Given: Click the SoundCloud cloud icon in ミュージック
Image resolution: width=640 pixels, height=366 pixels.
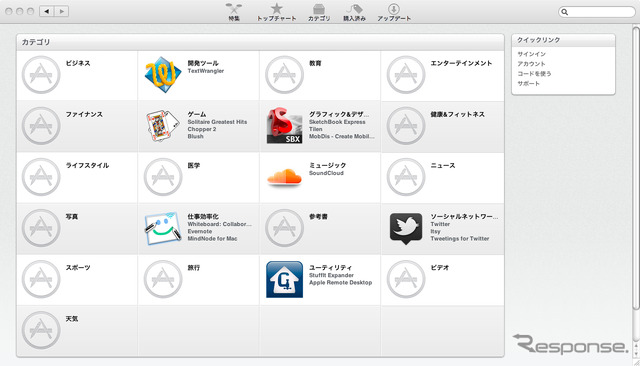Looking at the screenshot, I should 284,177.
